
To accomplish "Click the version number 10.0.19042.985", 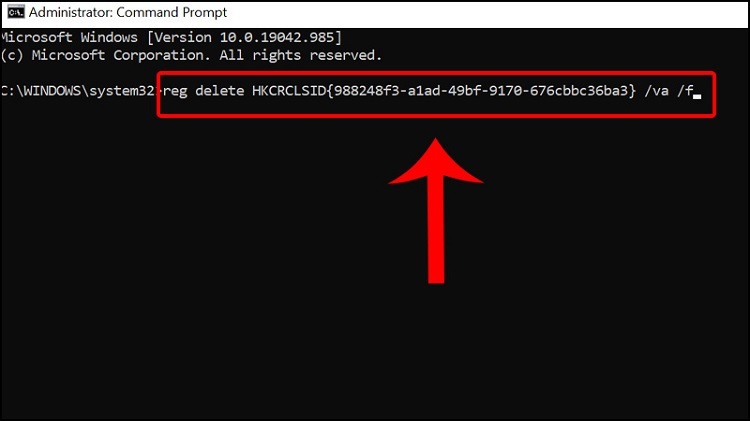I will (276, 37).
